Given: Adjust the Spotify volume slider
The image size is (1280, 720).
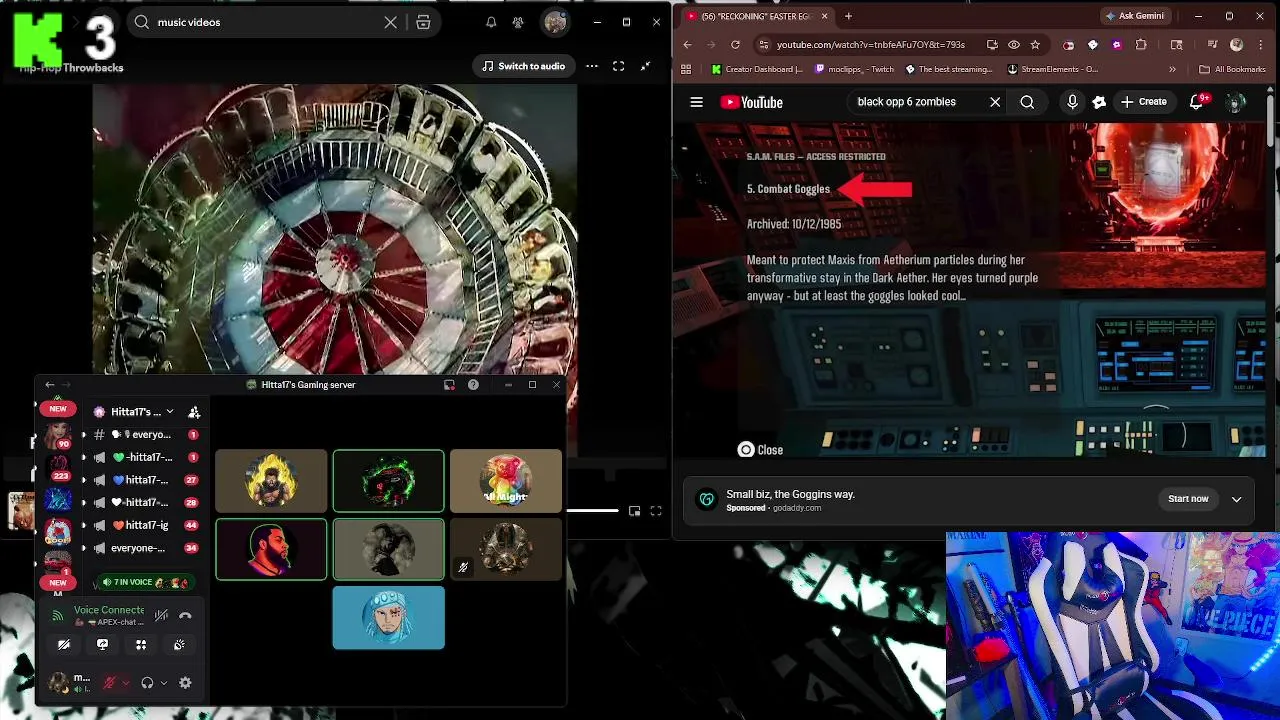Looking at the screenshot, I should click(592, 511).
